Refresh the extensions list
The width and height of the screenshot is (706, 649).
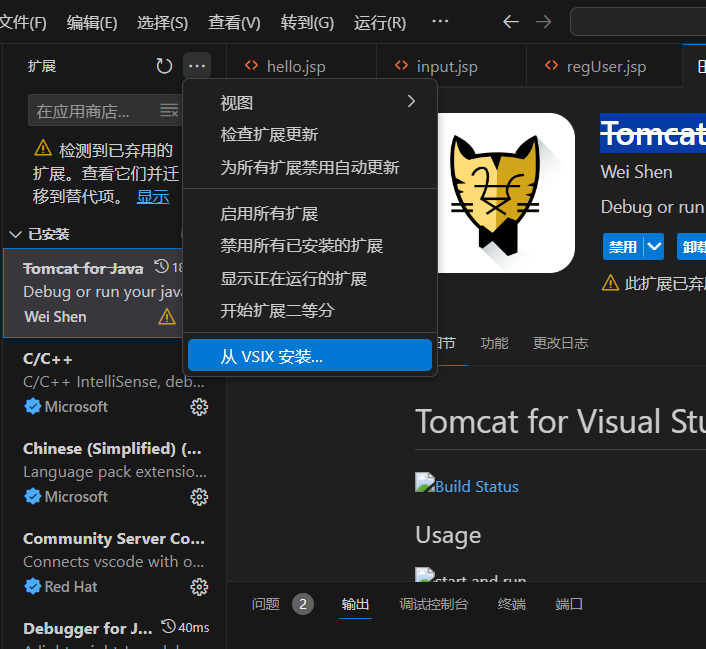[x=164, y=66]
